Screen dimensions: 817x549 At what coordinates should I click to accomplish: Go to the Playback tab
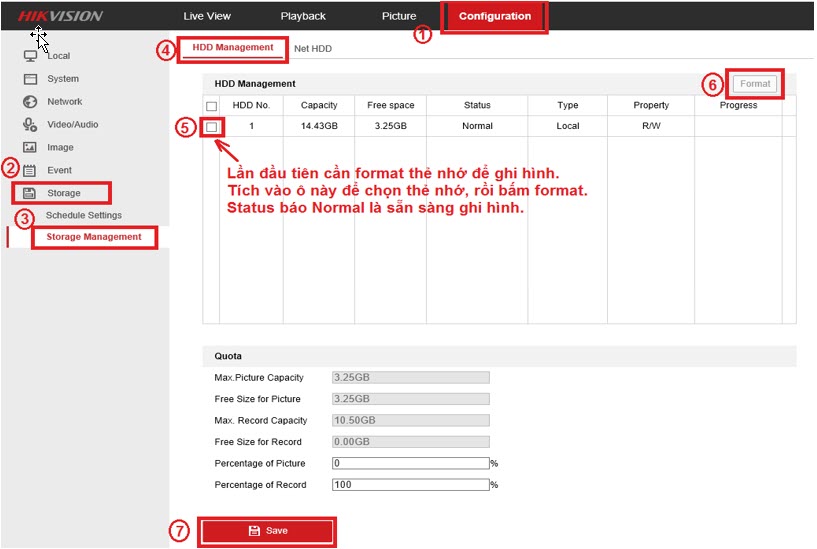(303, 17)
